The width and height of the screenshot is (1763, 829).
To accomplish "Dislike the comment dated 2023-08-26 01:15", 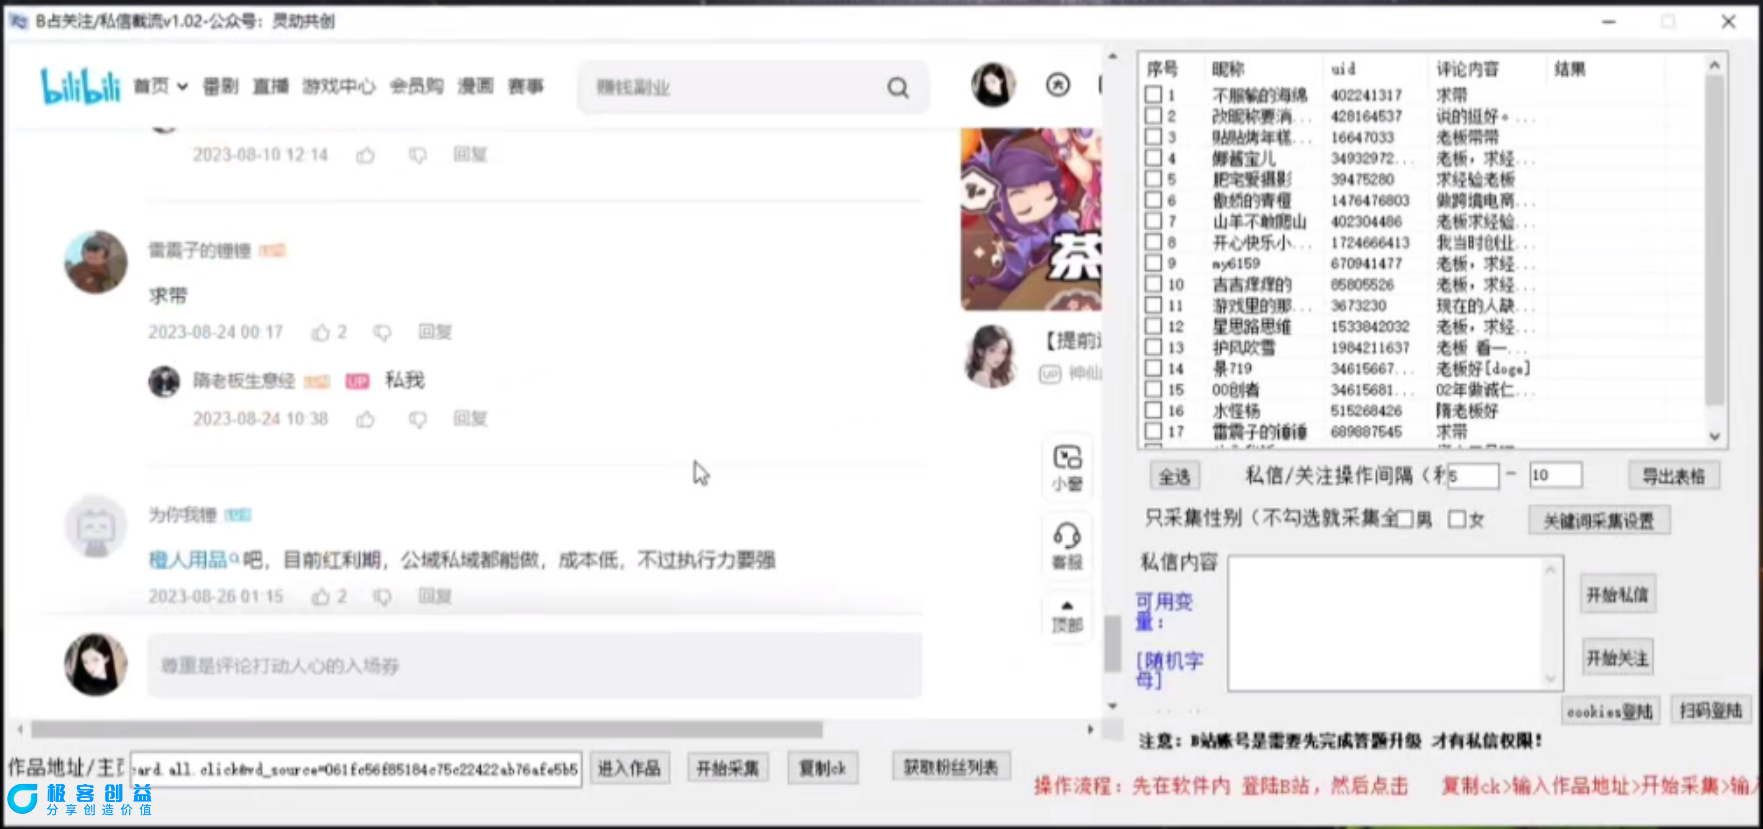I will (x=382, y=597).
